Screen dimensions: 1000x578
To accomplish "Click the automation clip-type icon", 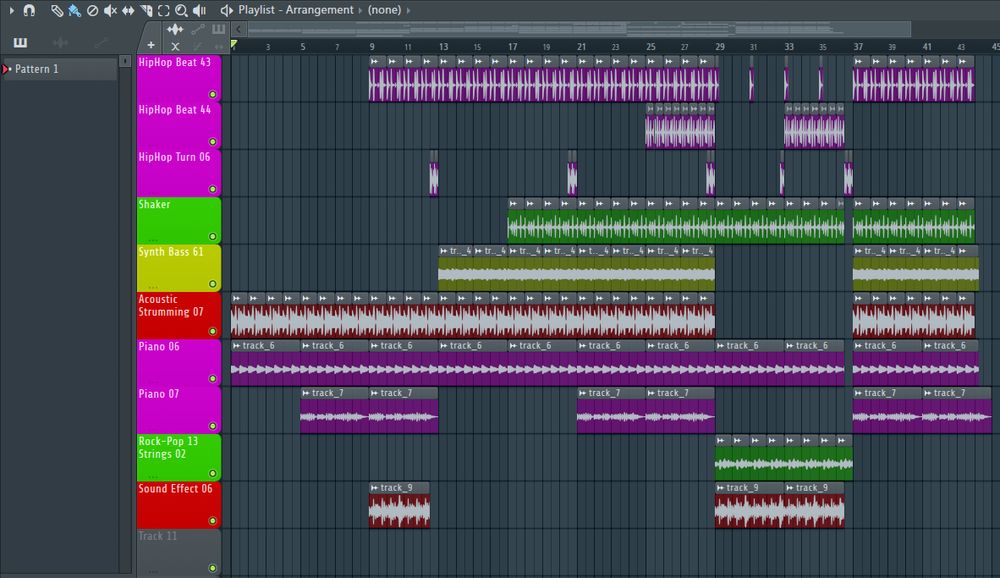I will (198, 29).
